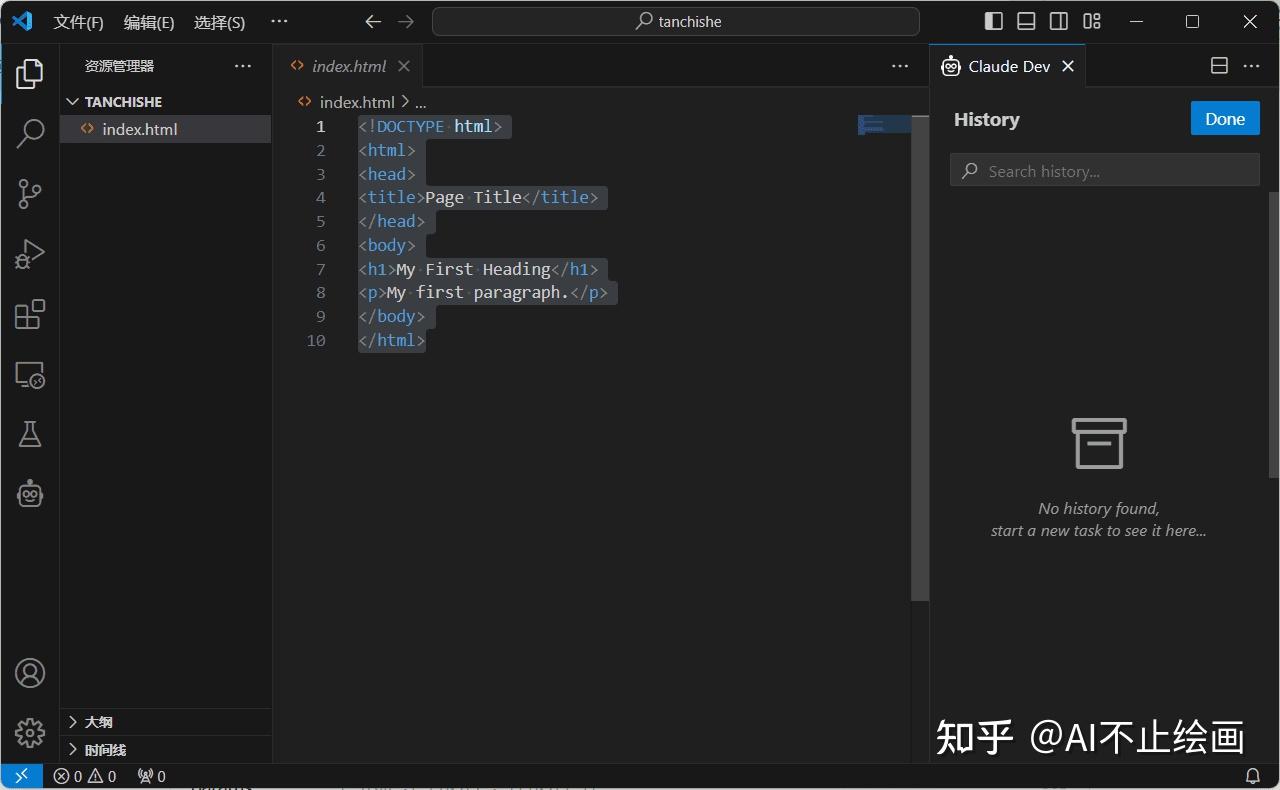Click 'My first paragraph.' text in editor
The image size is (1280, 790).
[x=478, y=293]
